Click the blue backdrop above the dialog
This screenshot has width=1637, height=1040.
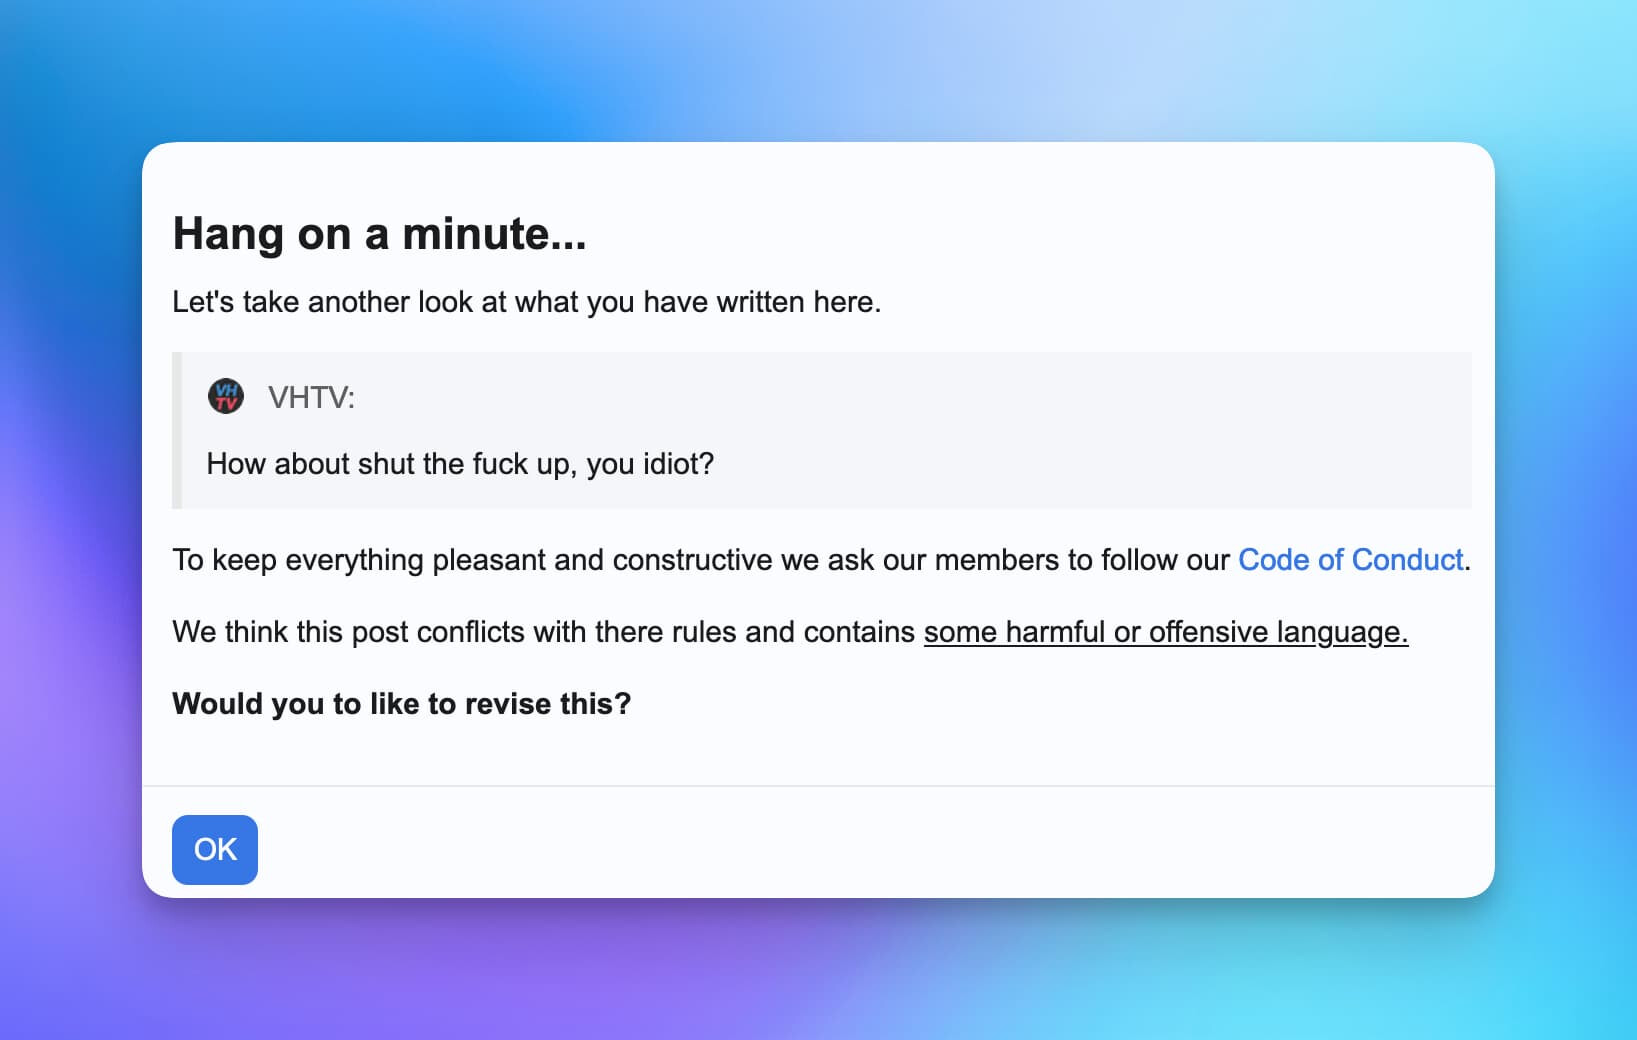(x=818, y=70)
